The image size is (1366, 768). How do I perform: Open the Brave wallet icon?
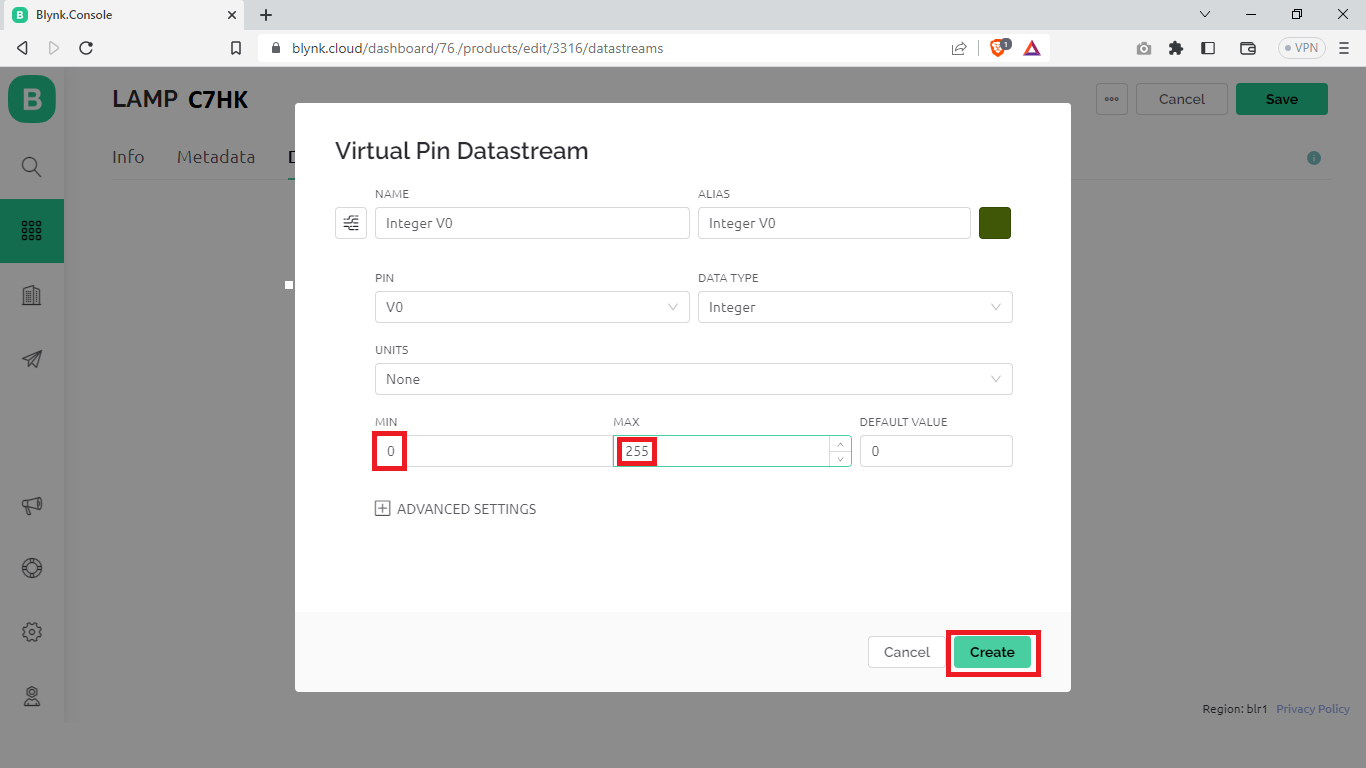point(1248,48)
